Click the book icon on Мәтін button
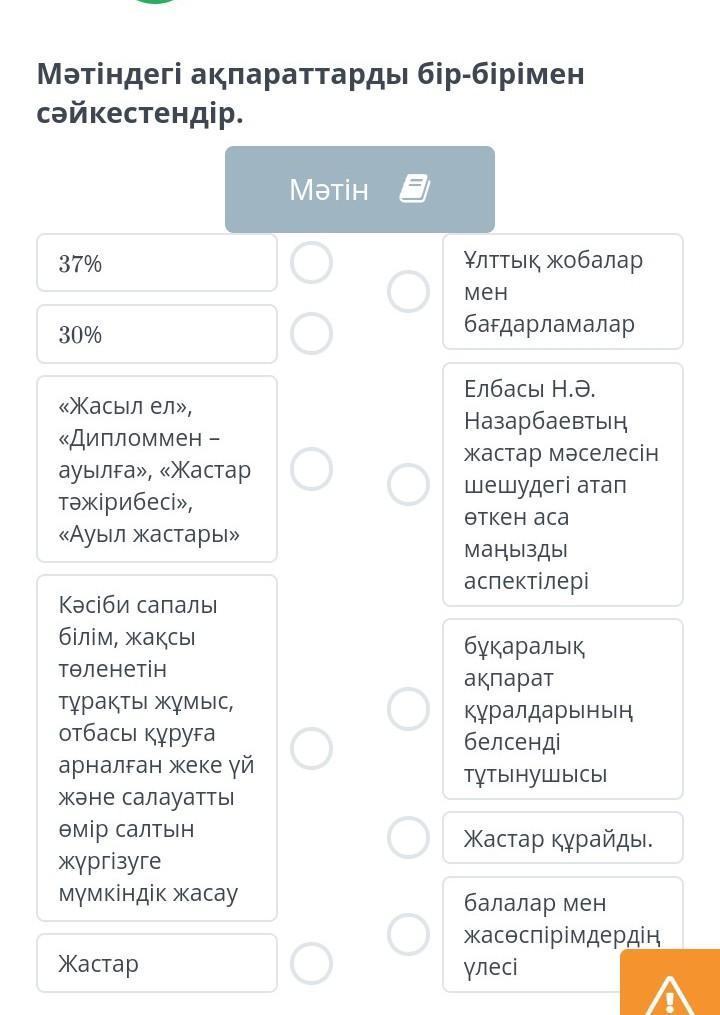Viewport: 720px width, 1015px height. click(414, 190)
